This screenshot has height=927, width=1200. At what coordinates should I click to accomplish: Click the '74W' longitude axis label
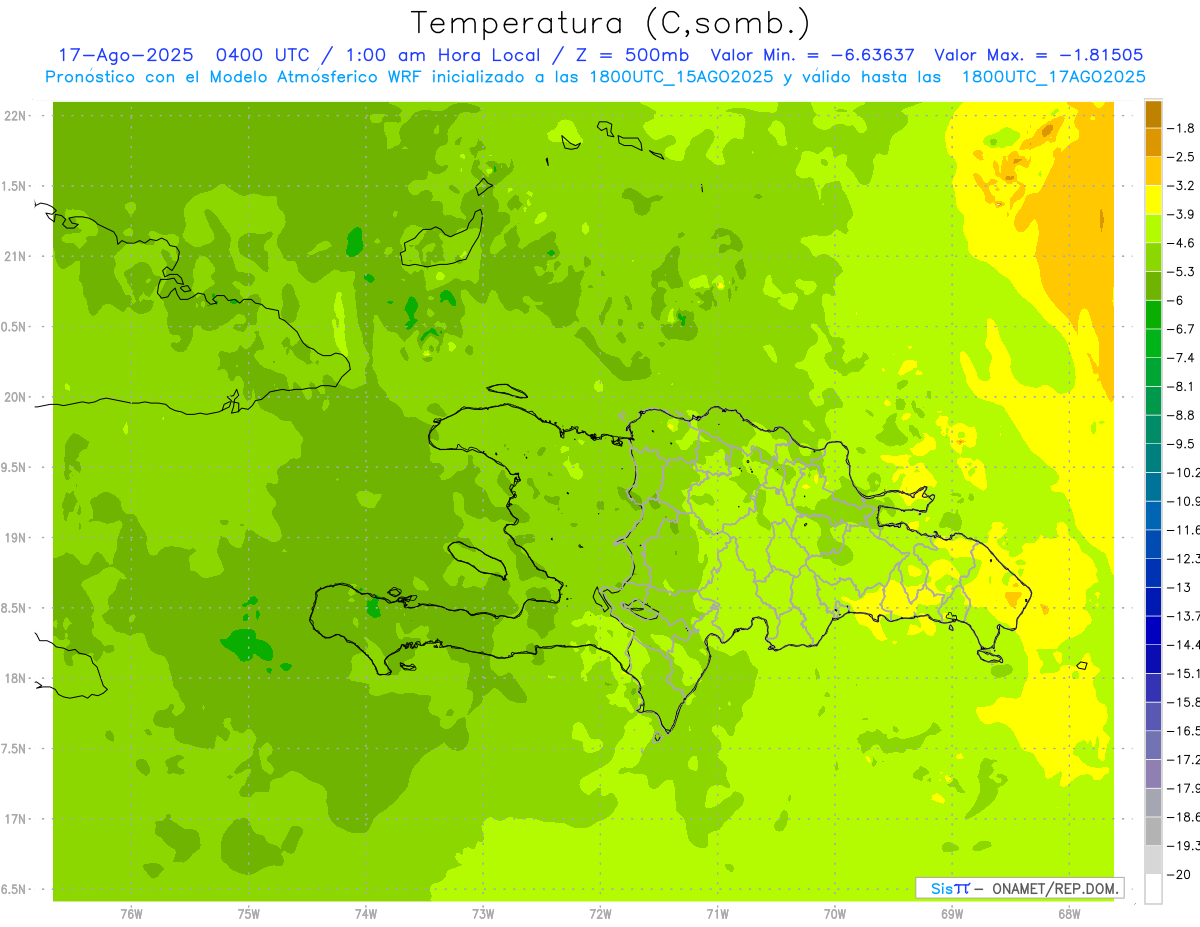point(366,914)
